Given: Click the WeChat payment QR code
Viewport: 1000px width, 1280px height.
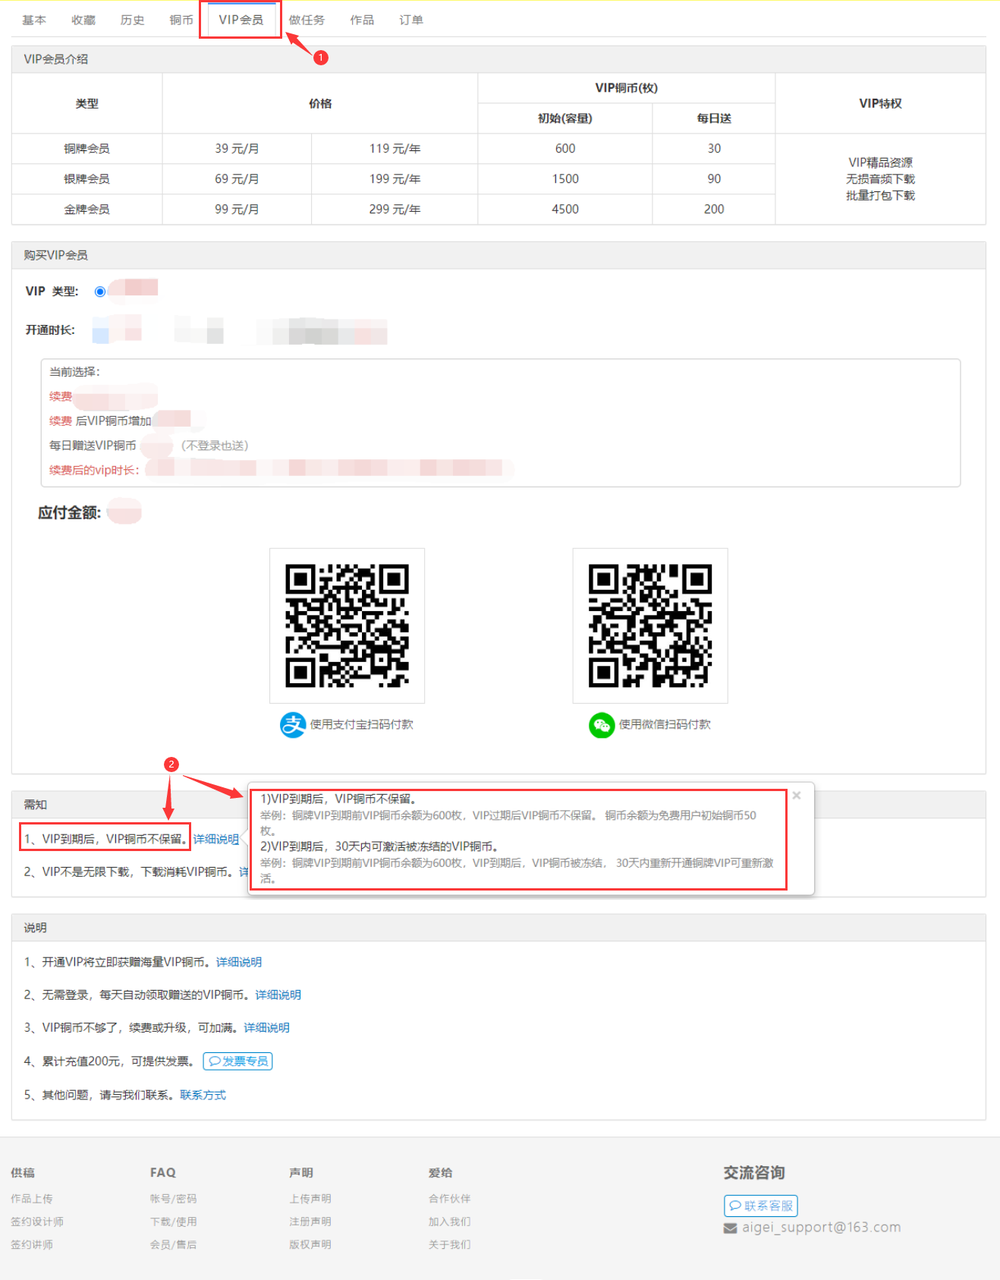Looking at the screenshot, I should point(650,626).
